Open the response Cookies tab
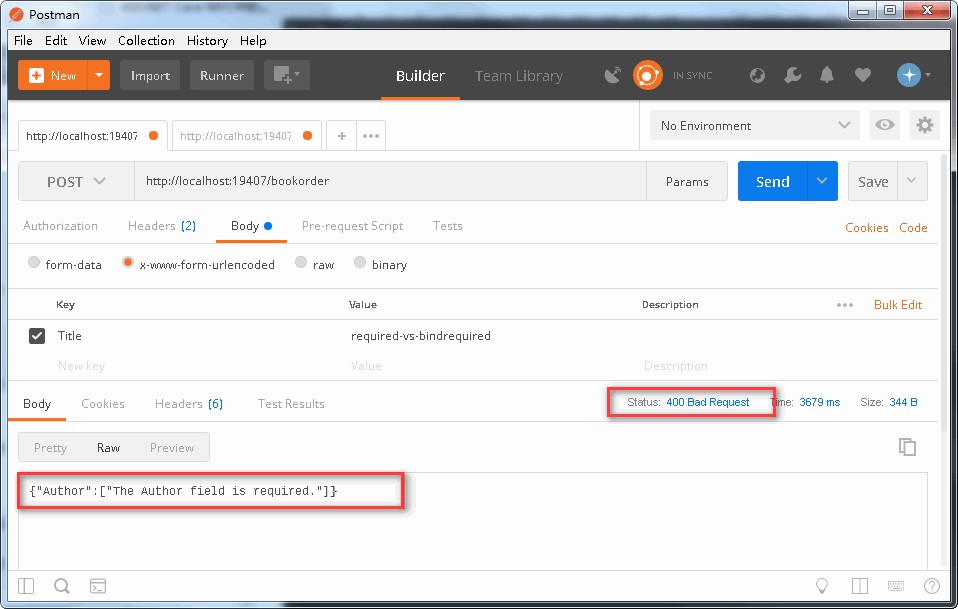 (x=103, y=404)
